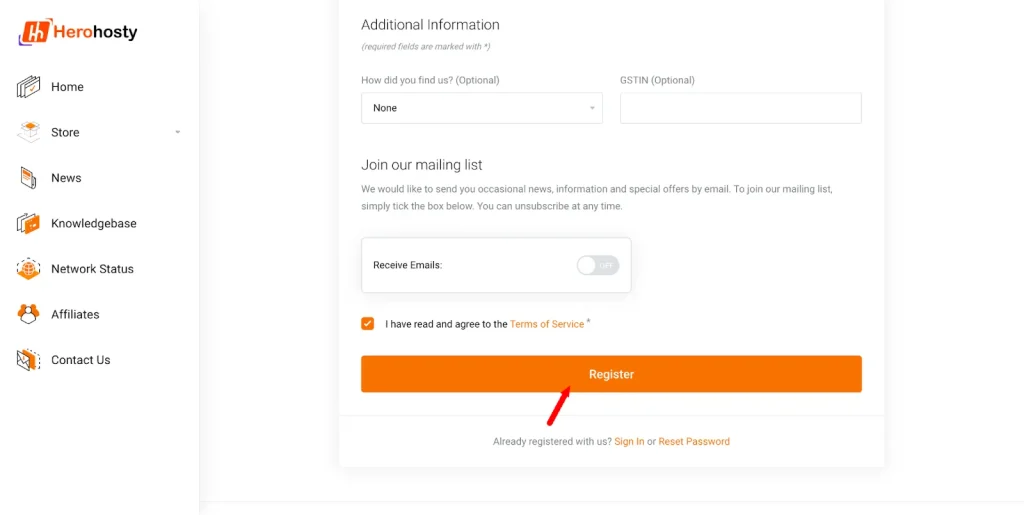1024x515 pixels.
Task: Click the Contact Us envelope icon
Action: 28,360
